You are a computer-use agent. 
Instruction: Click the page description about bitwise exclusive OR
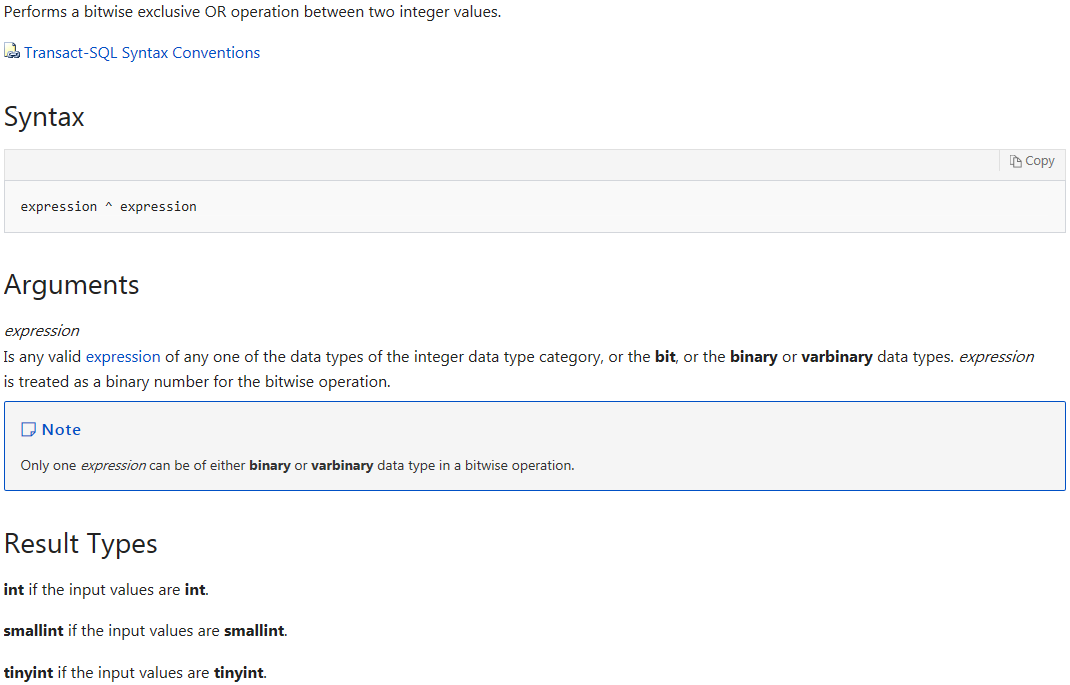point(252,11)
